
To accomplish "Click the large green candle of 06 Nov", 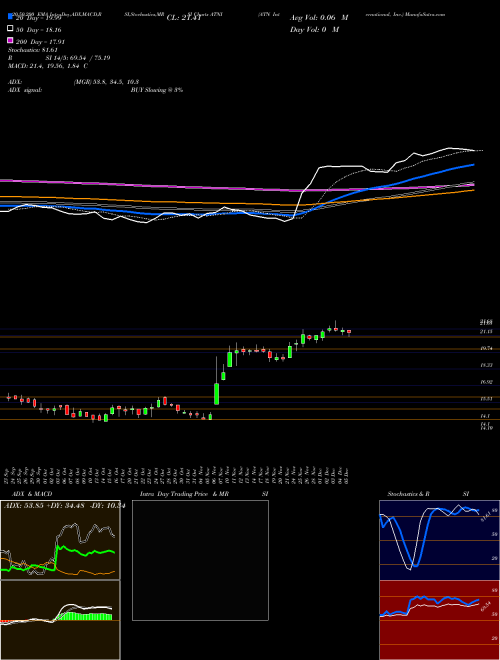I will tap(217, 393).
